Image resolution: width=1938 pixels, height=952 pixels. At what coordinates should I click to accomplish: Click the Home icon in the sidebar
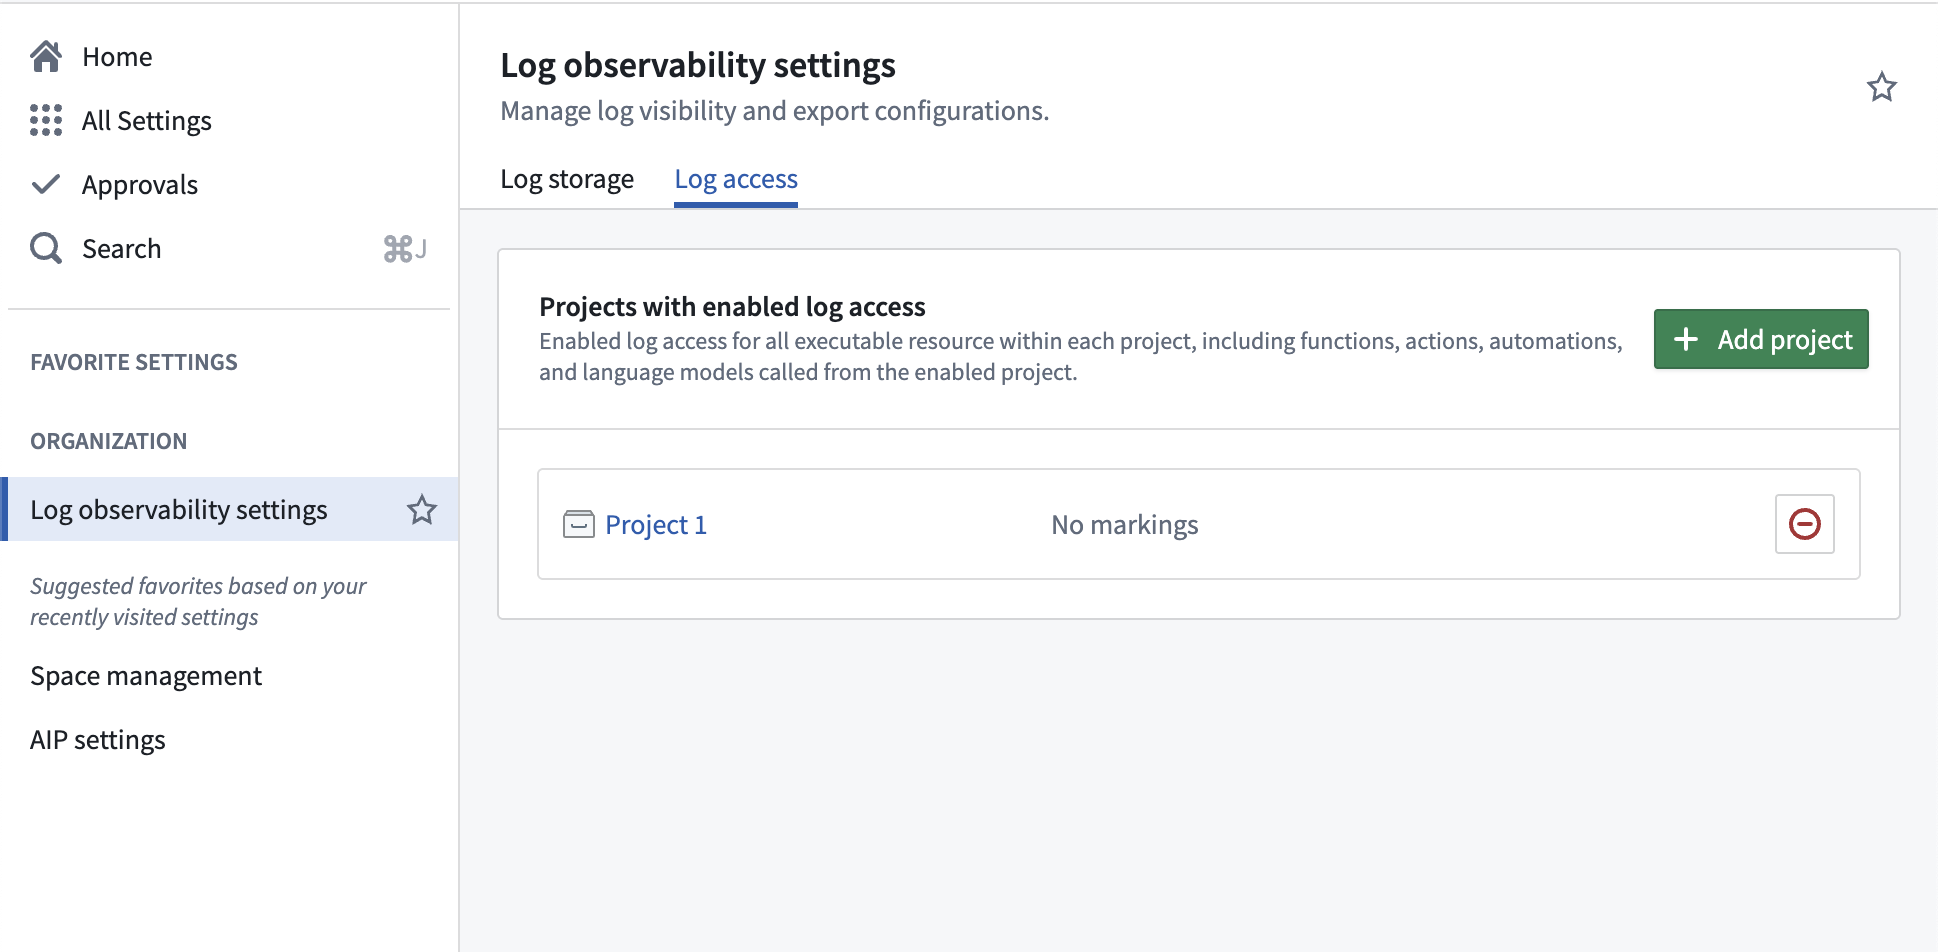pyautogui.click(x=45, y=56)
